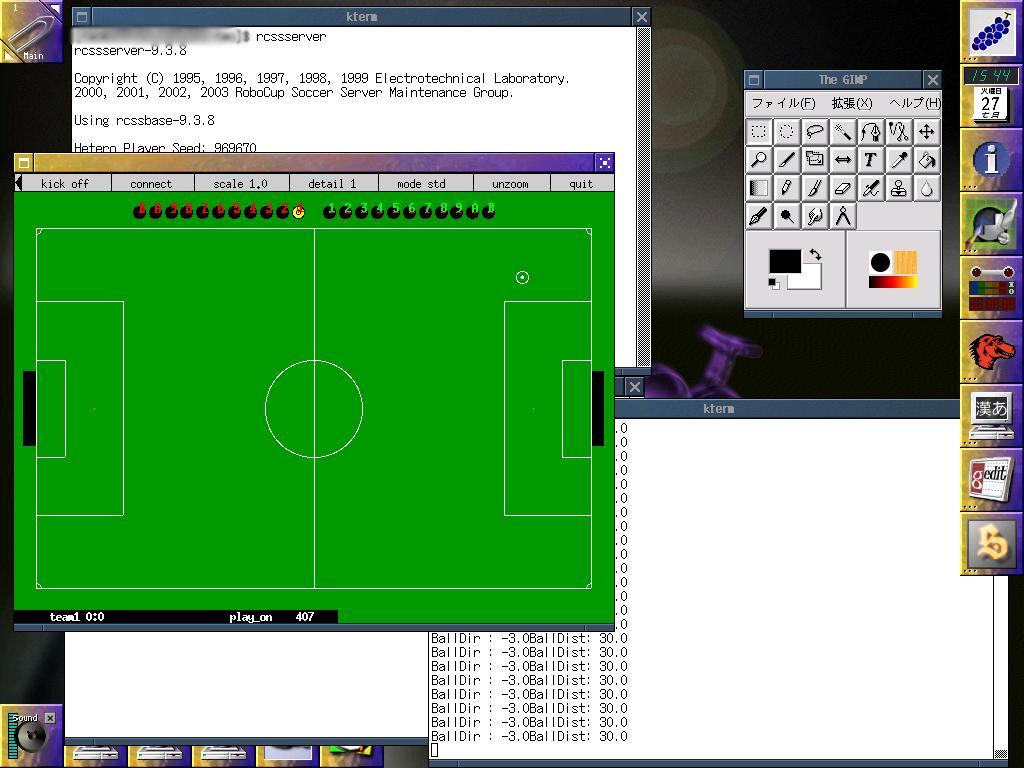Image resolution: width=1024 pixels, height=768 pixels.
Task: Activate the Intelligent Scissors tool
Action: pyautogui.click(x=899, y=132)
